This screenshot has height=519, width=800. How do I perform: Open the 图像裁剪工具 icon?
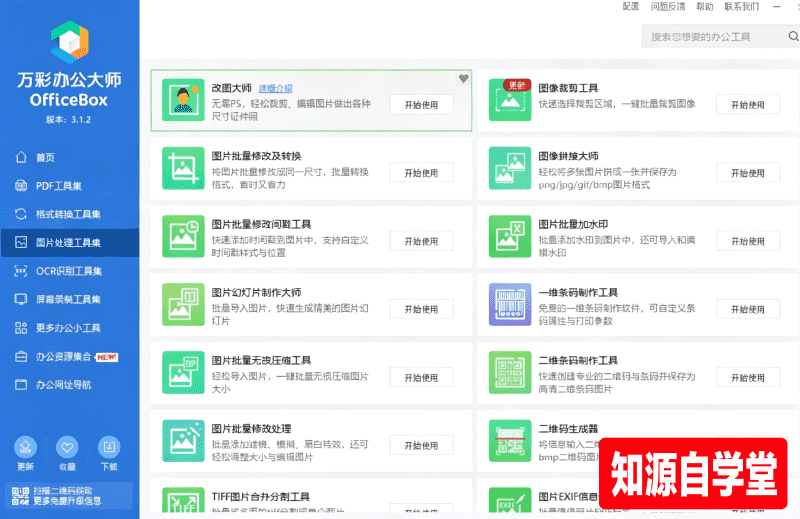point(510,100)
